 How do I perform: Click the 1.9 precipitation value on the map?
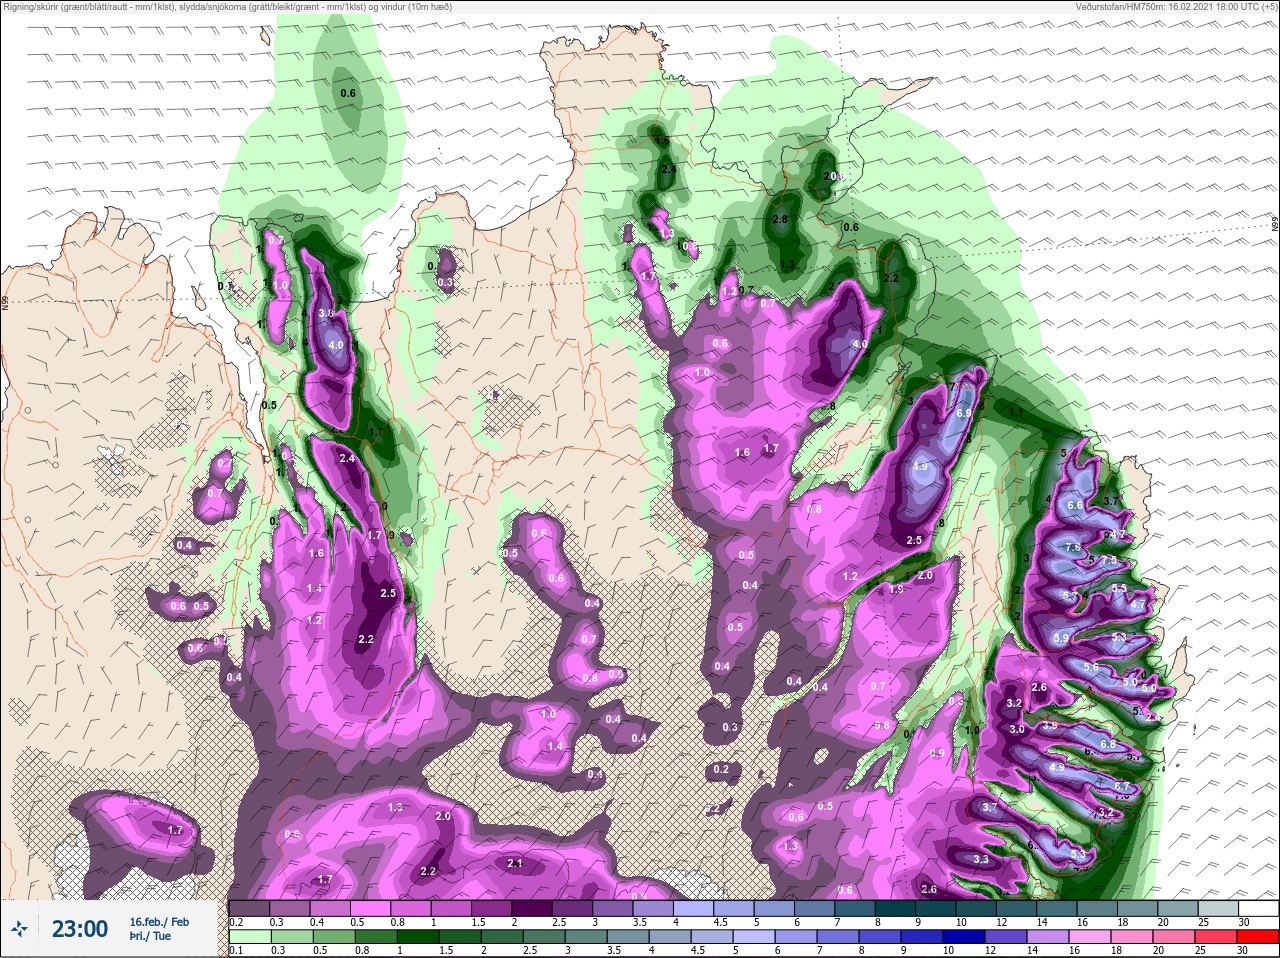(896, 590)
